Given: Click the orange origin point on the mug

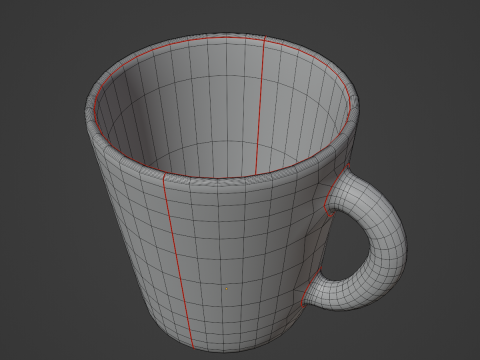Looking at the screenshot, I should [x=227, y=288].
